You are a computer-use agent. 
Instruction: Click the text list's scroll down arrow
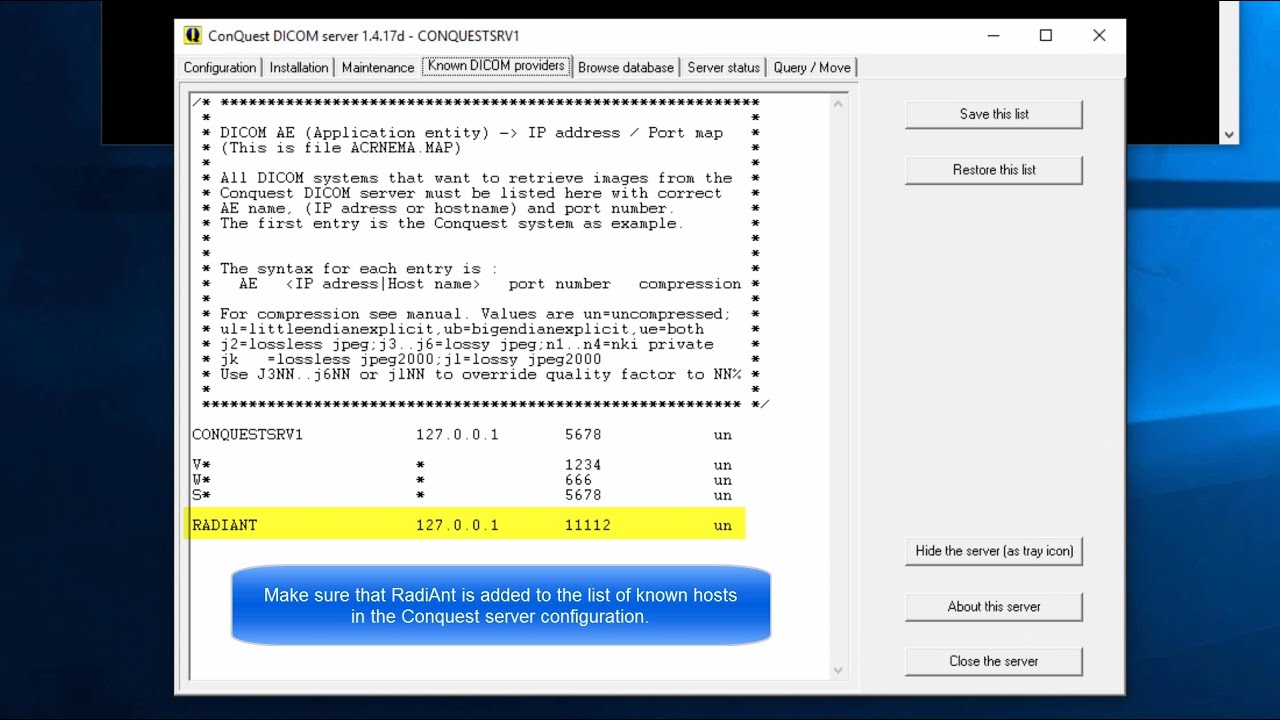(x=838, y=670)
